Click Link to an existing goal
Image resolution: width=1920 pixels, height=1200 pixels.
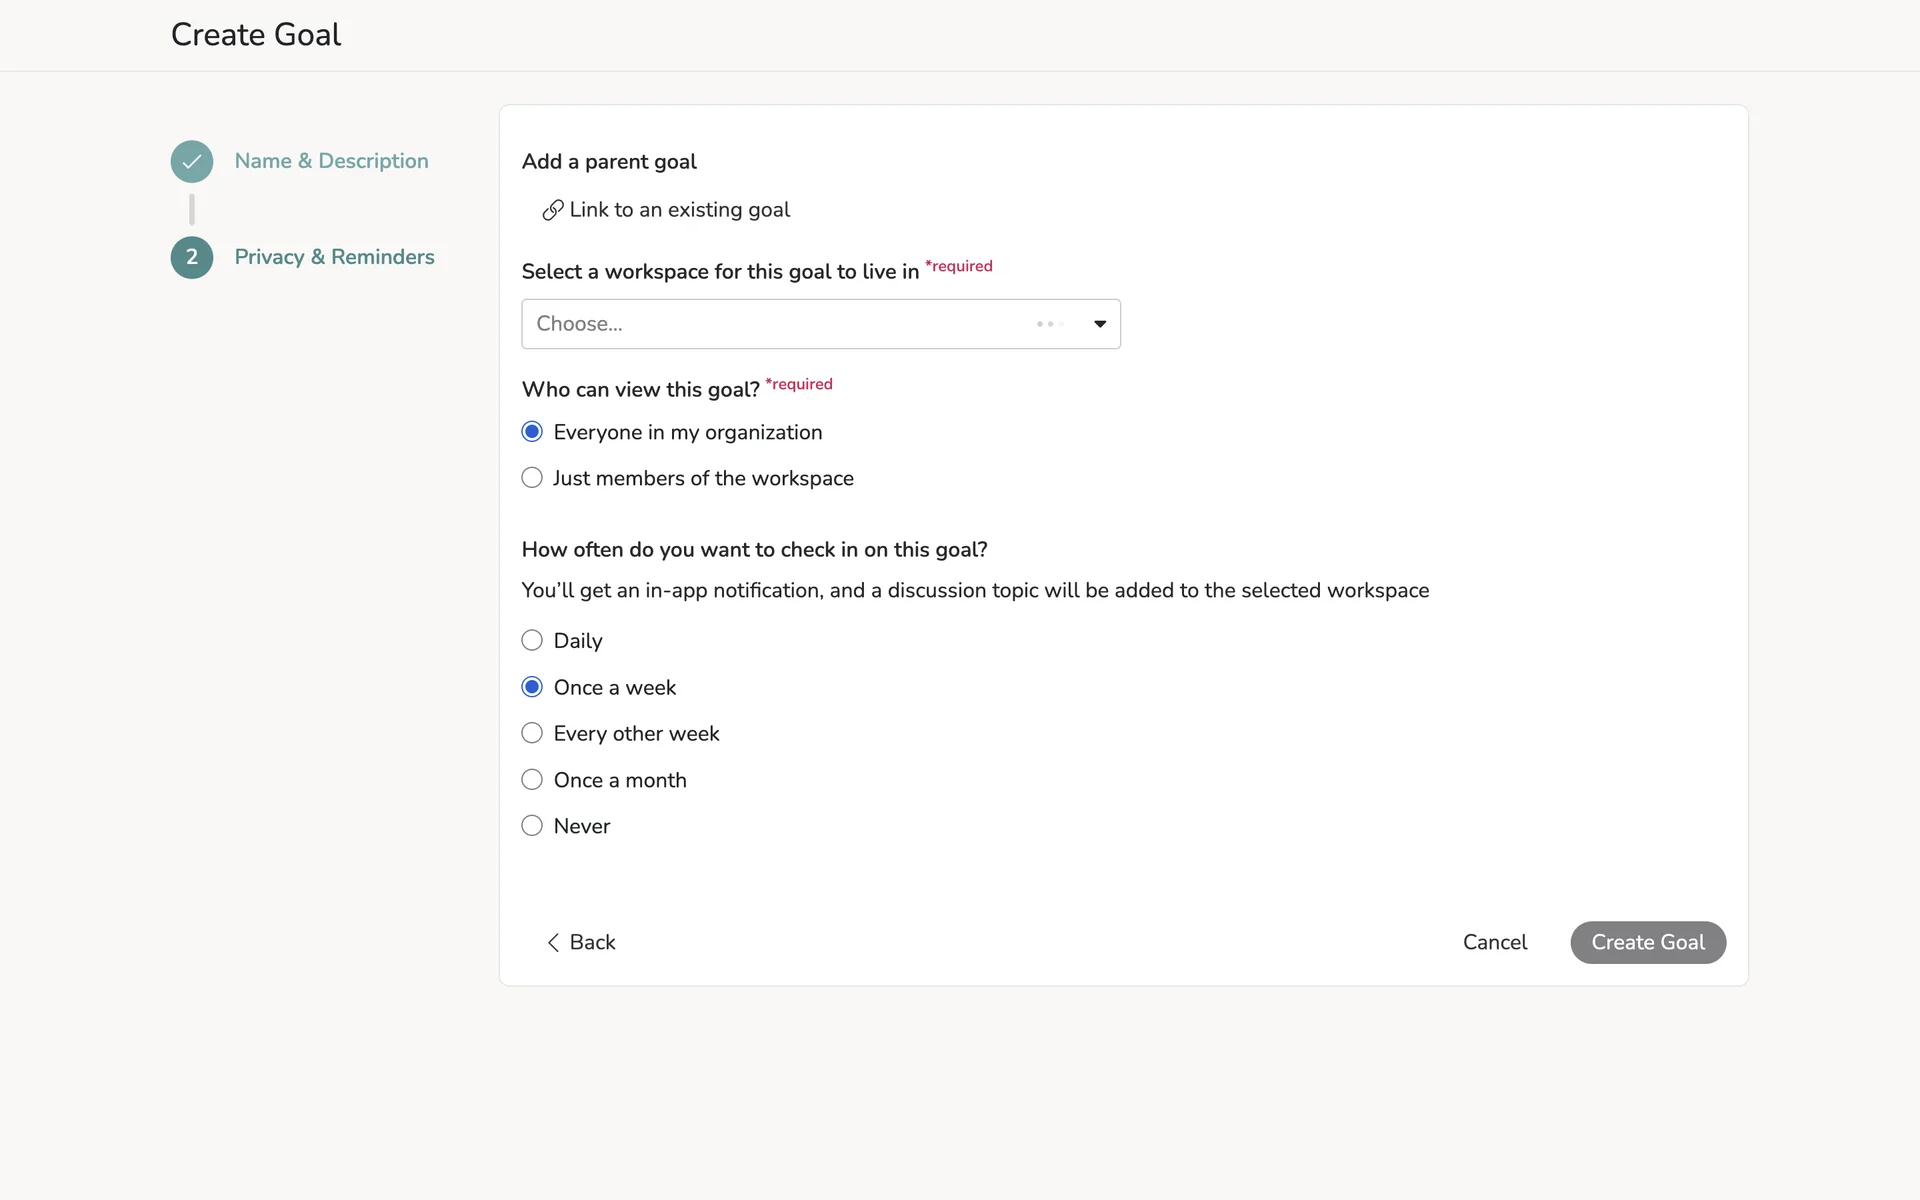click(x=679, y=210)
